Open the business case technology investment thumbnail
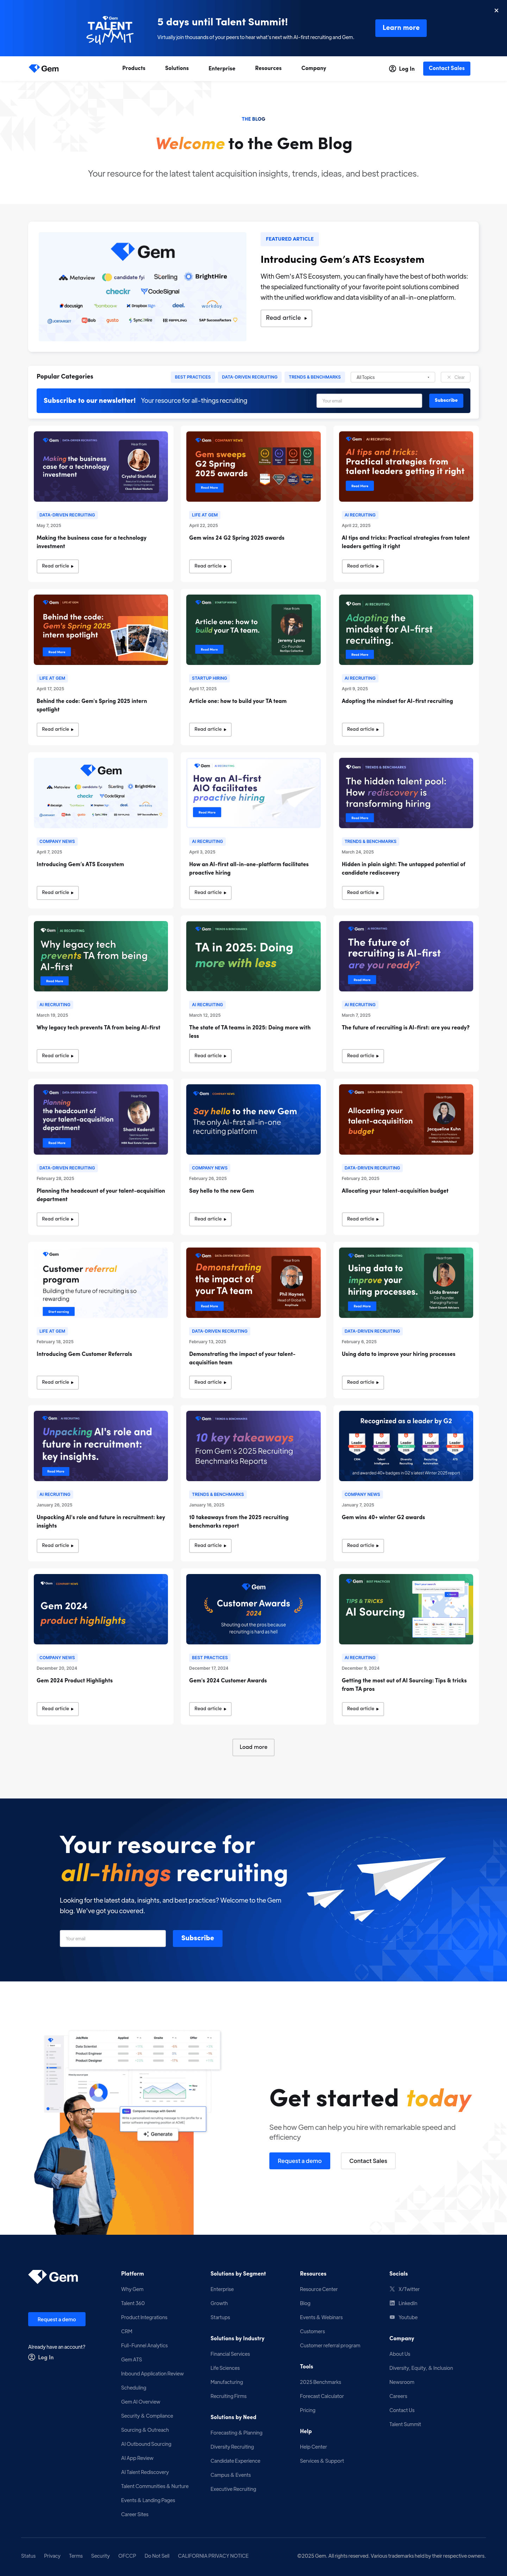507x2576 pixels. [101, 466]
